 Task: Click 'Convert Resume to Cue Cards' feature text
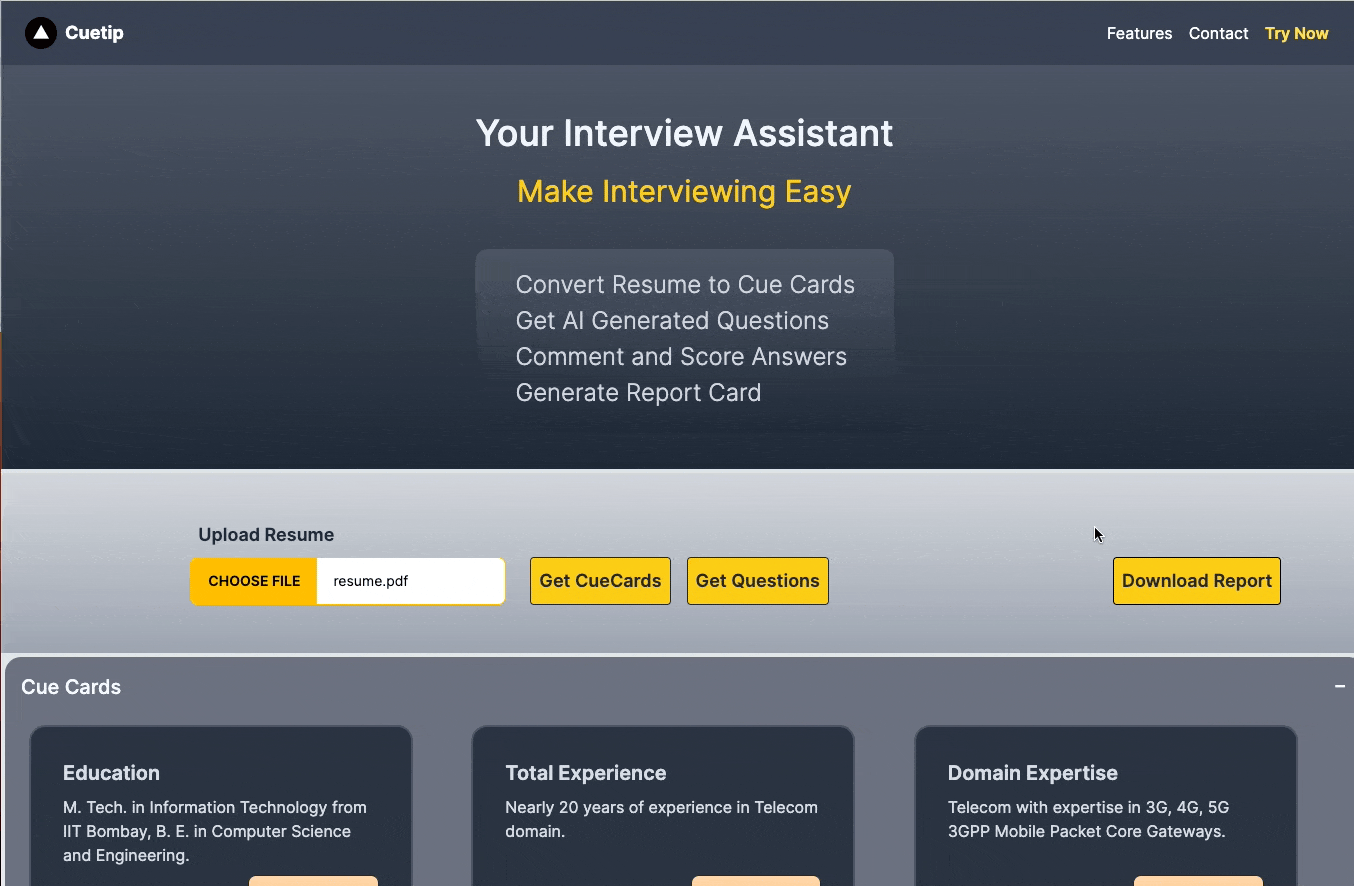685,285
